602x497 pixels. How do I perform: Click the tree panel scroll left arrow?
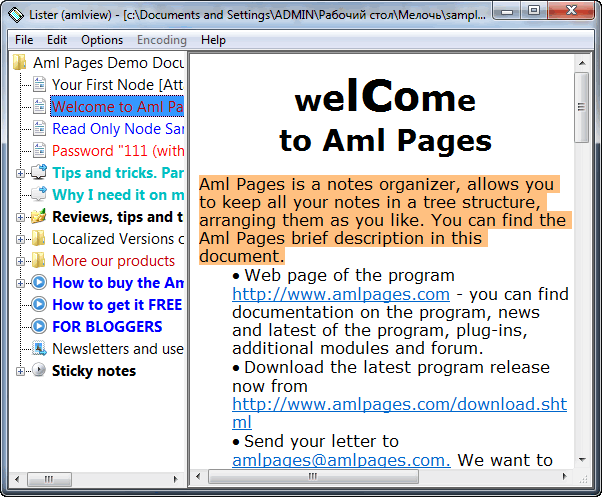tap(17, 479)
